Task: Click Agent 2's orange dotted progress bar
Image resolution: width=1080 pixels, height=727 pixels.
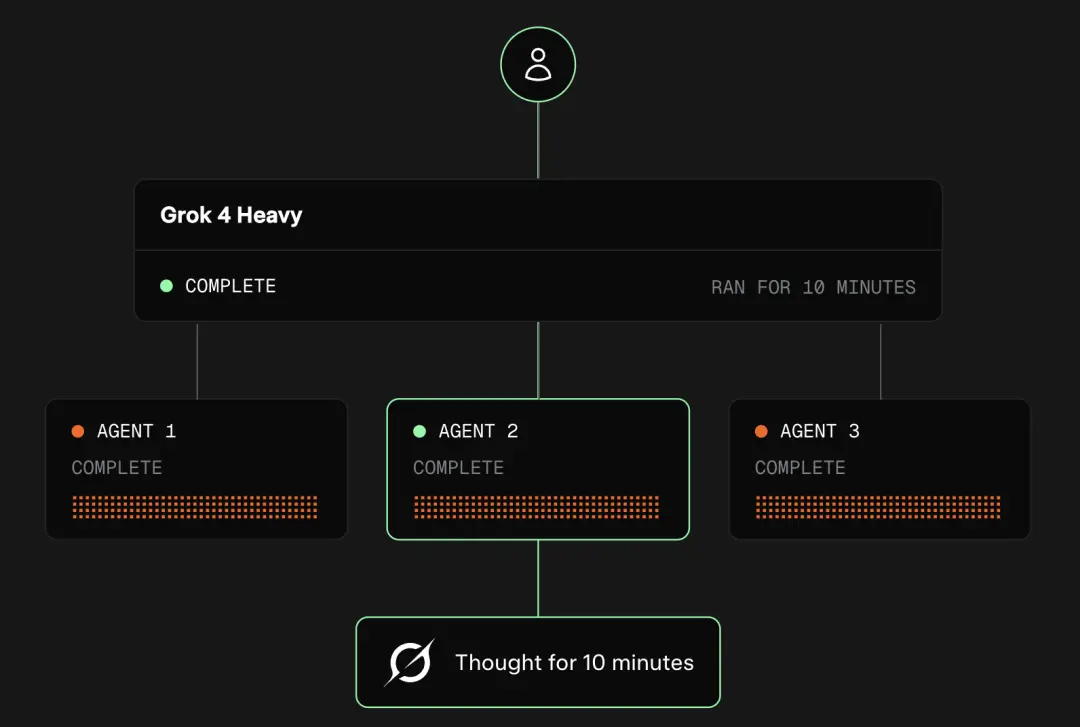Action: pyautogui.click(x=537, y=507)
